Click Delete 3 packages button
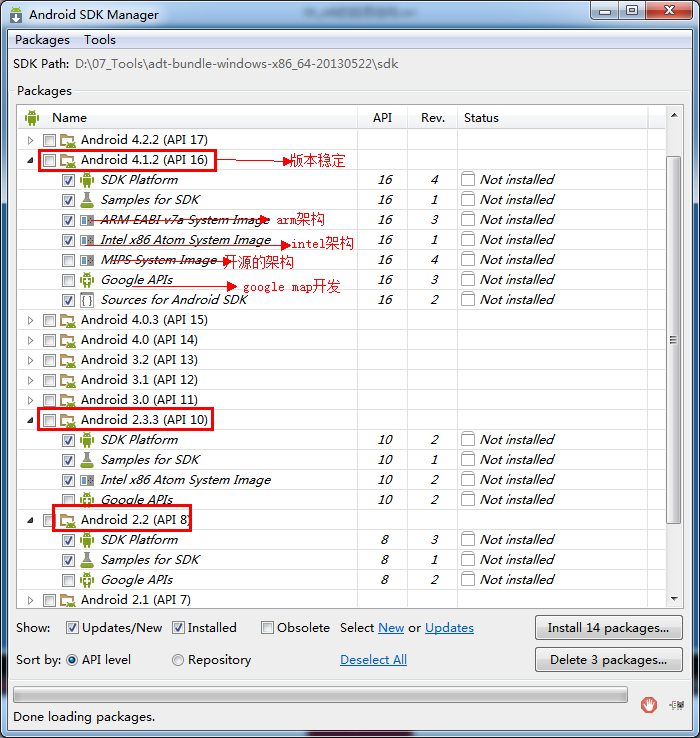This screenshot has height=738, width=700. 608,660
